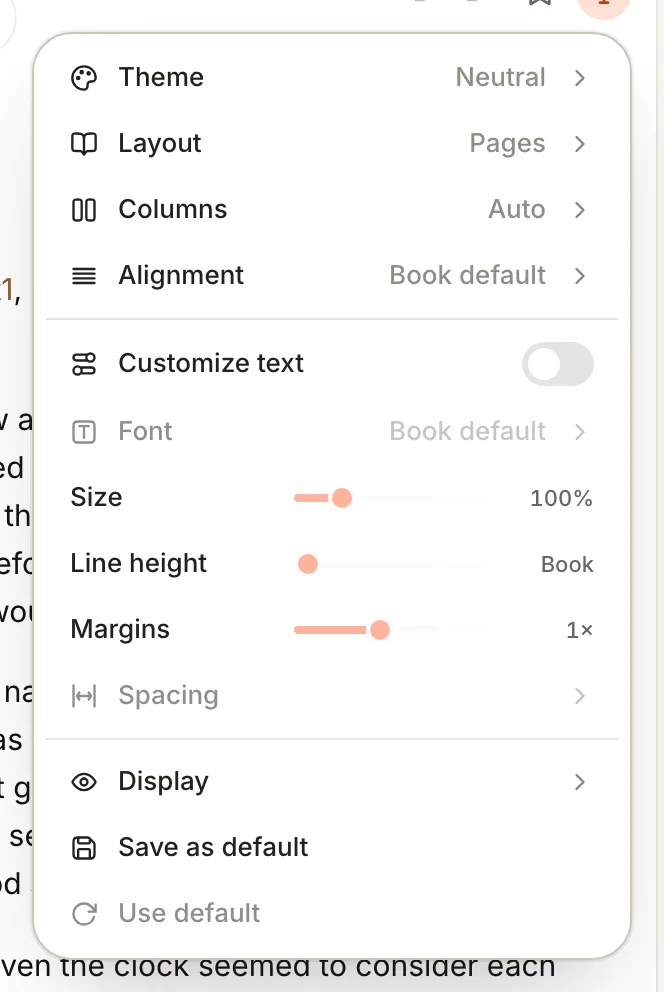Open Font submenu using its chevron
This screenshot has width=664, height=992.
pyautogui.click(x=580, y=432)
